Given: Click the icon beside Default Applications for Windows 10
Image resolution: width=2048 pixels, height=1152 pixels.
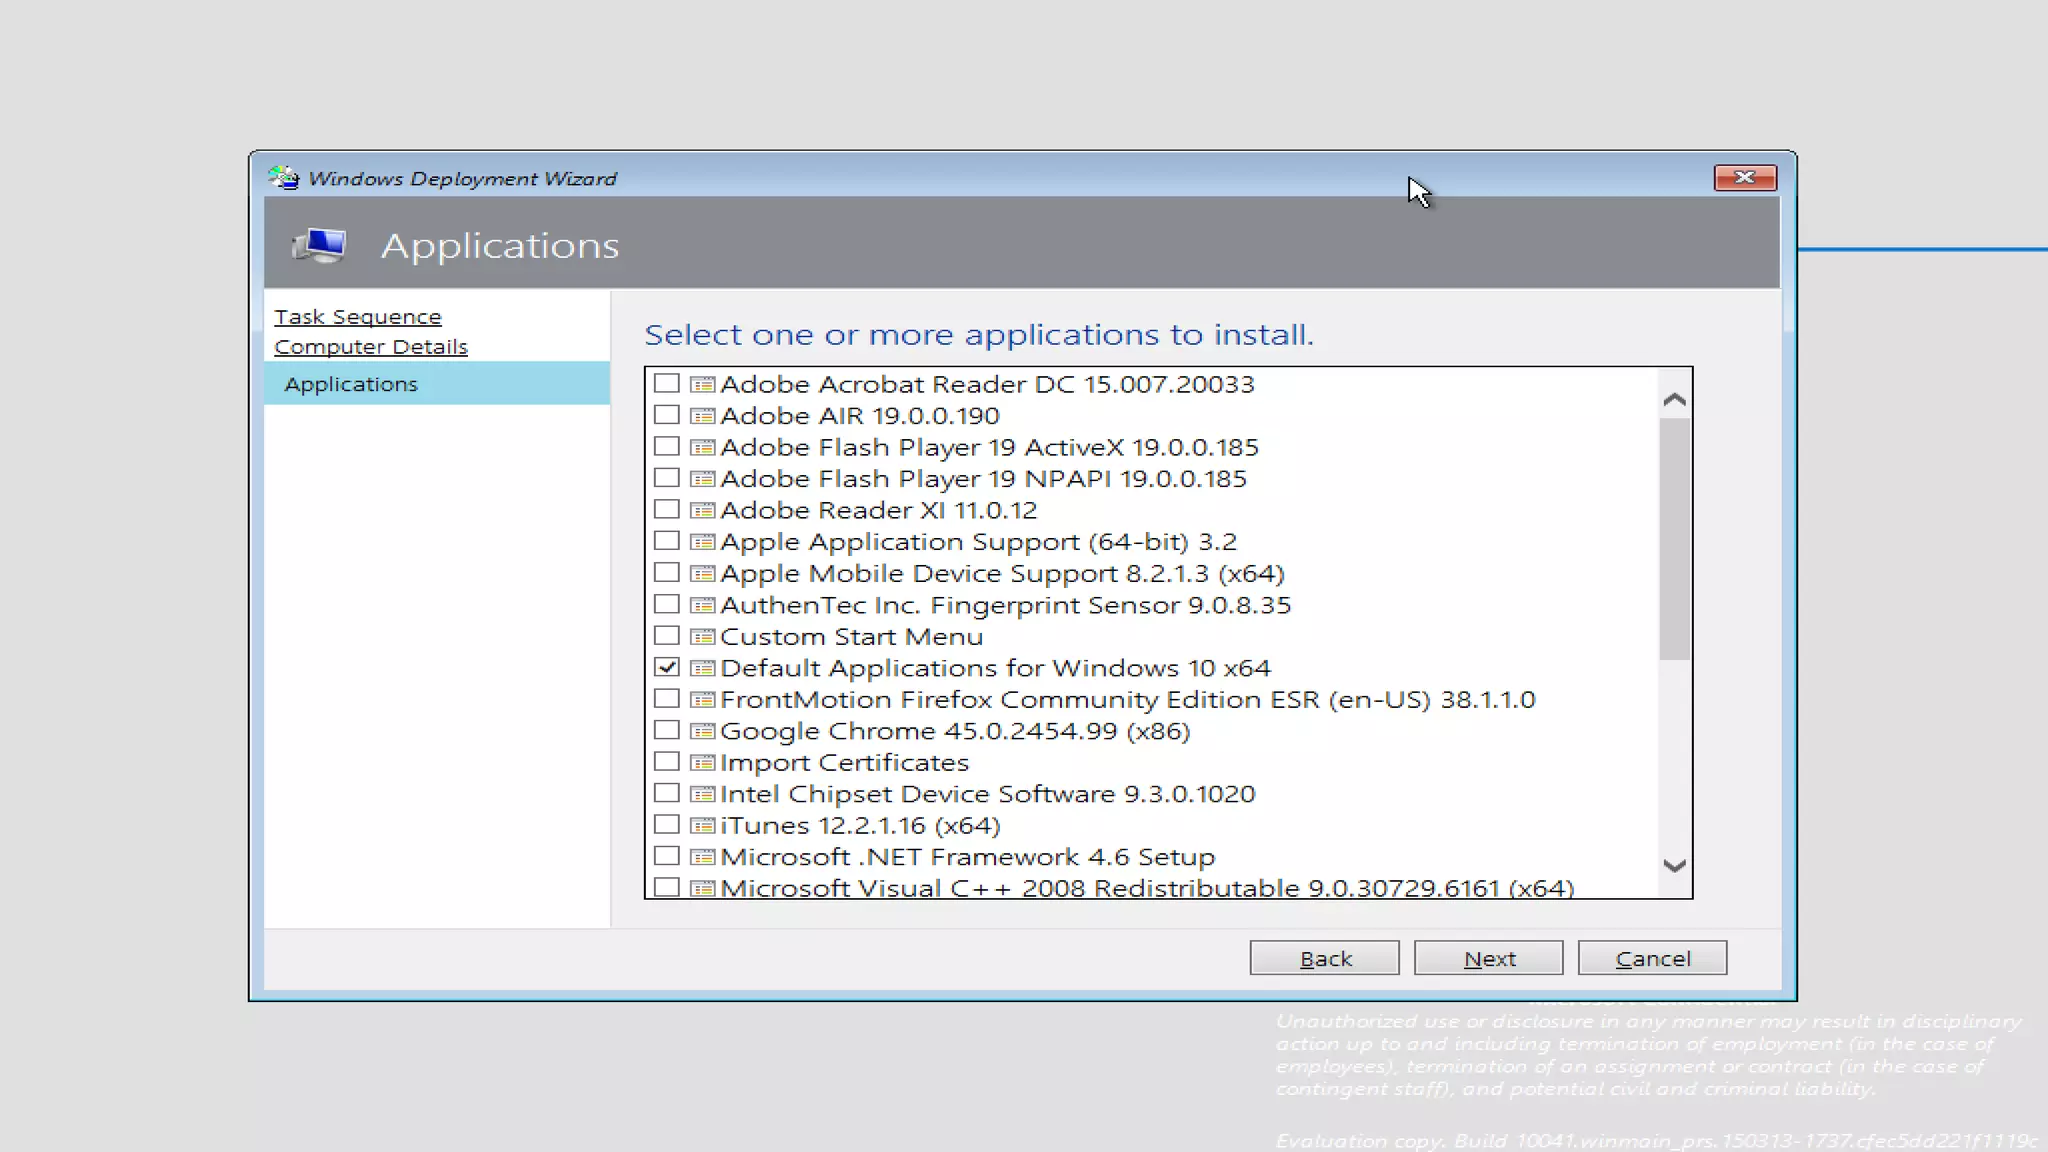Looking at the screenshot, I should (703, 668).
